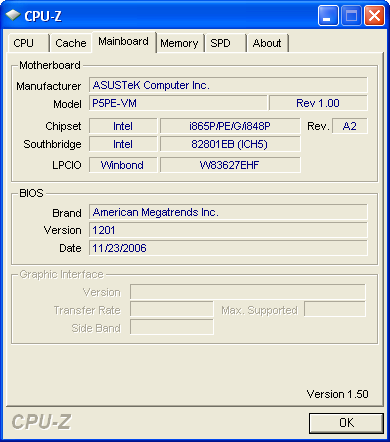Minimize the CPU-Z window
390x442 pixels.
click(328, 15)
